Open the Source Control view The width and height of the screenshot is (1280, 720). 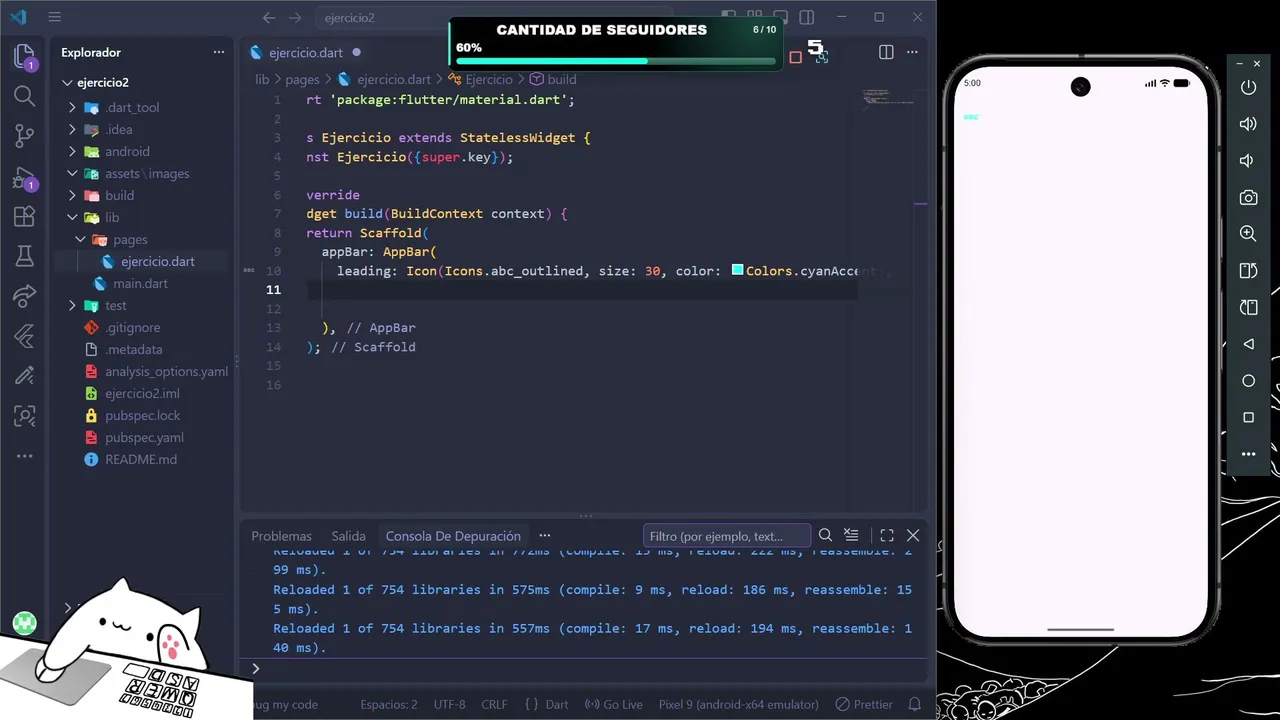coord(24,136)
